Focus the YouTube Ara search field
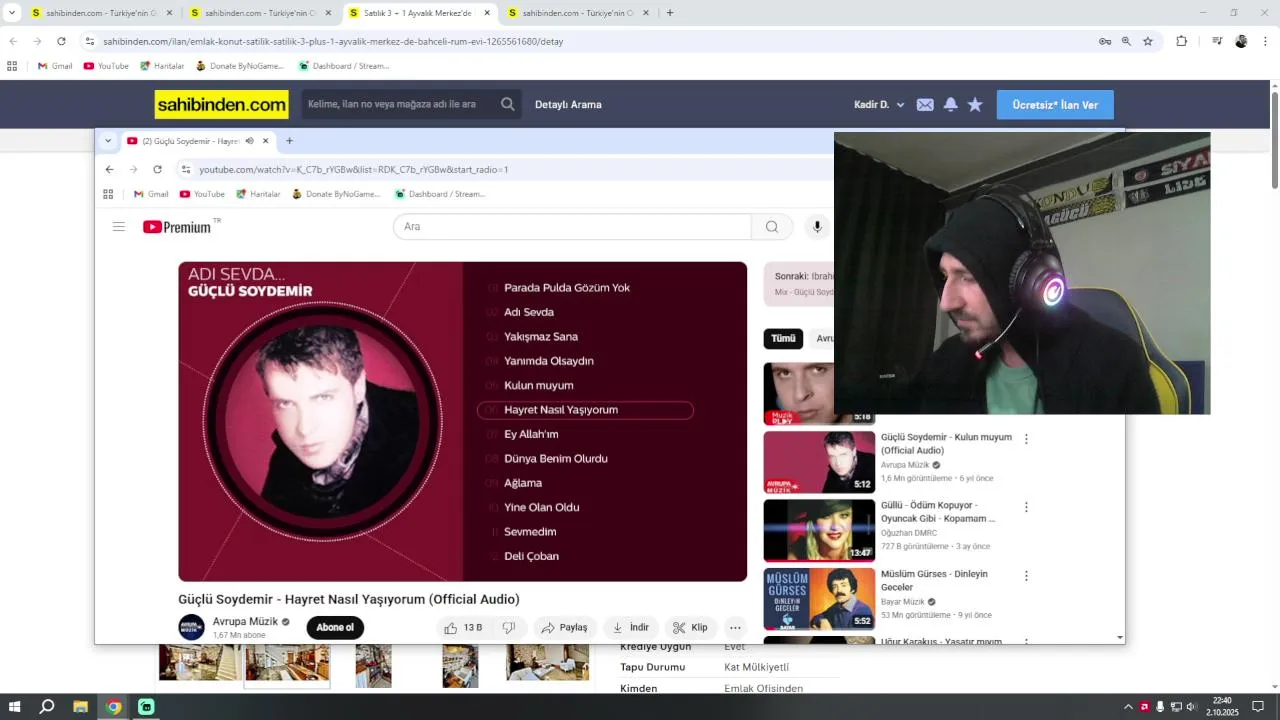Screen dimensions: 1280x720 (572, 227)
